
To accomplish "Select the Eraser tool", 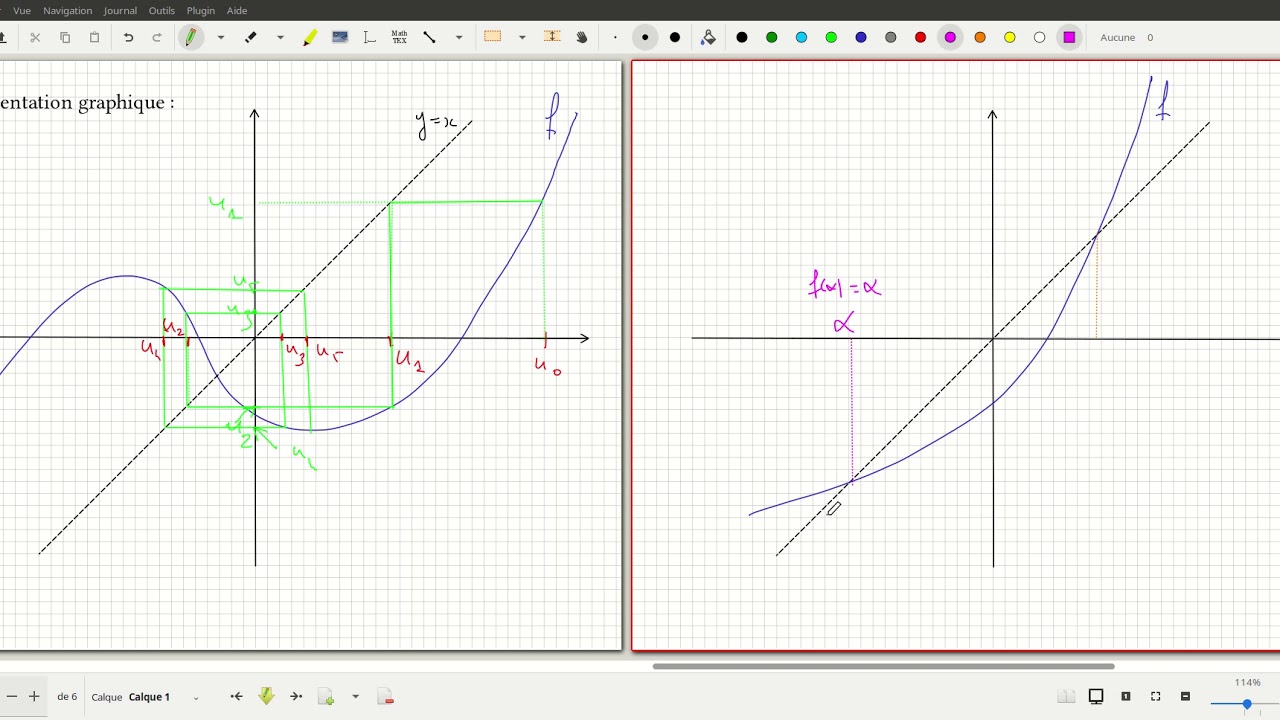I will pyautogui.click(x=251, y=37).
